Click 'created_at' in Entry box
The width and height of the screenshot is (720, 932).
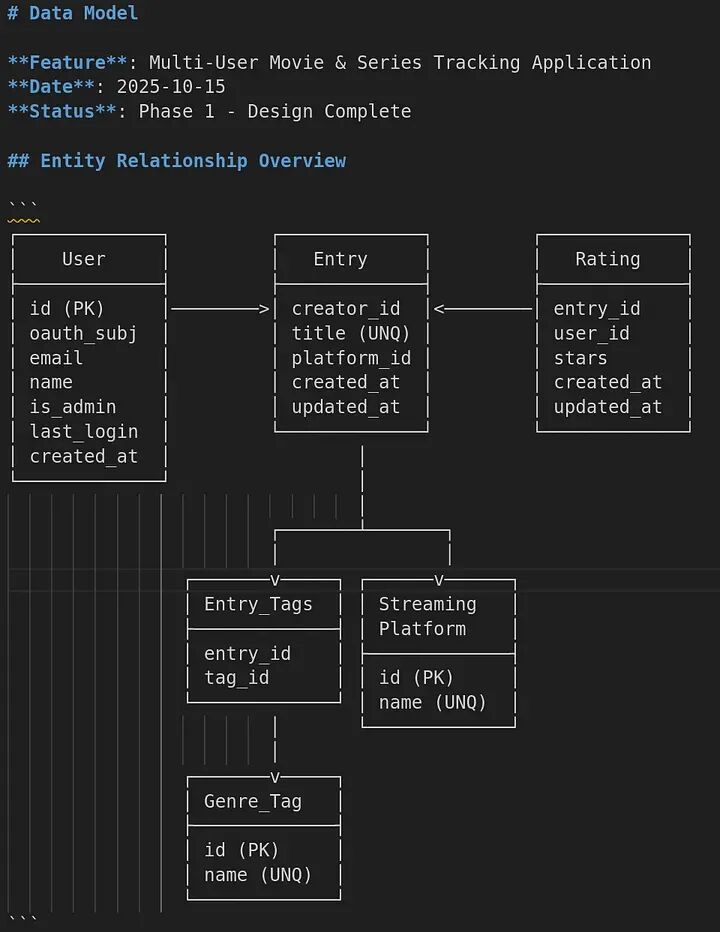(346, 382)
